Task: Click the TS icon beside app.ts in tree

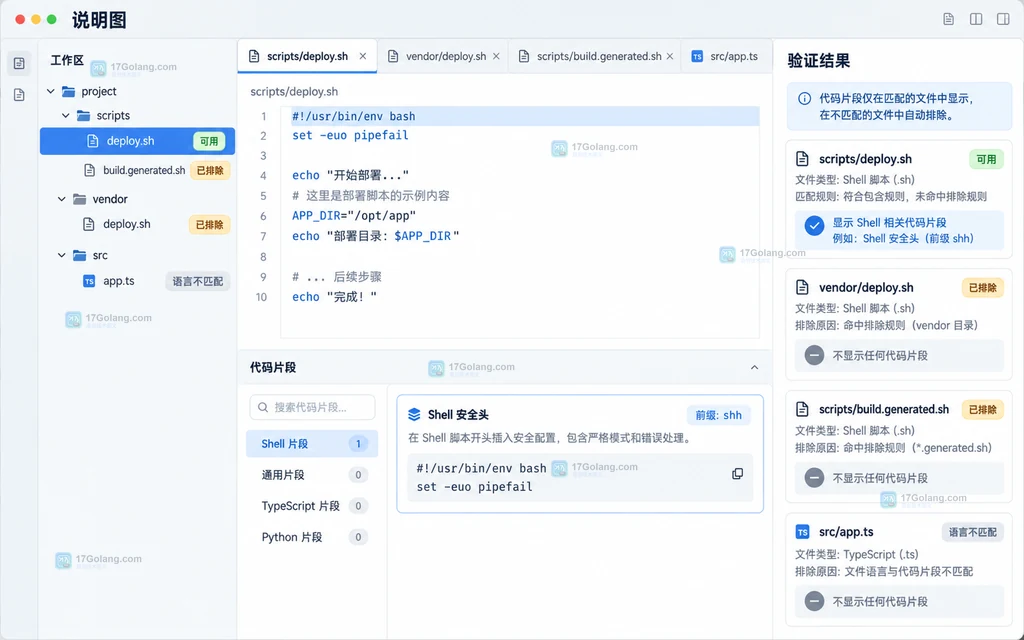Action: point(89,281)
